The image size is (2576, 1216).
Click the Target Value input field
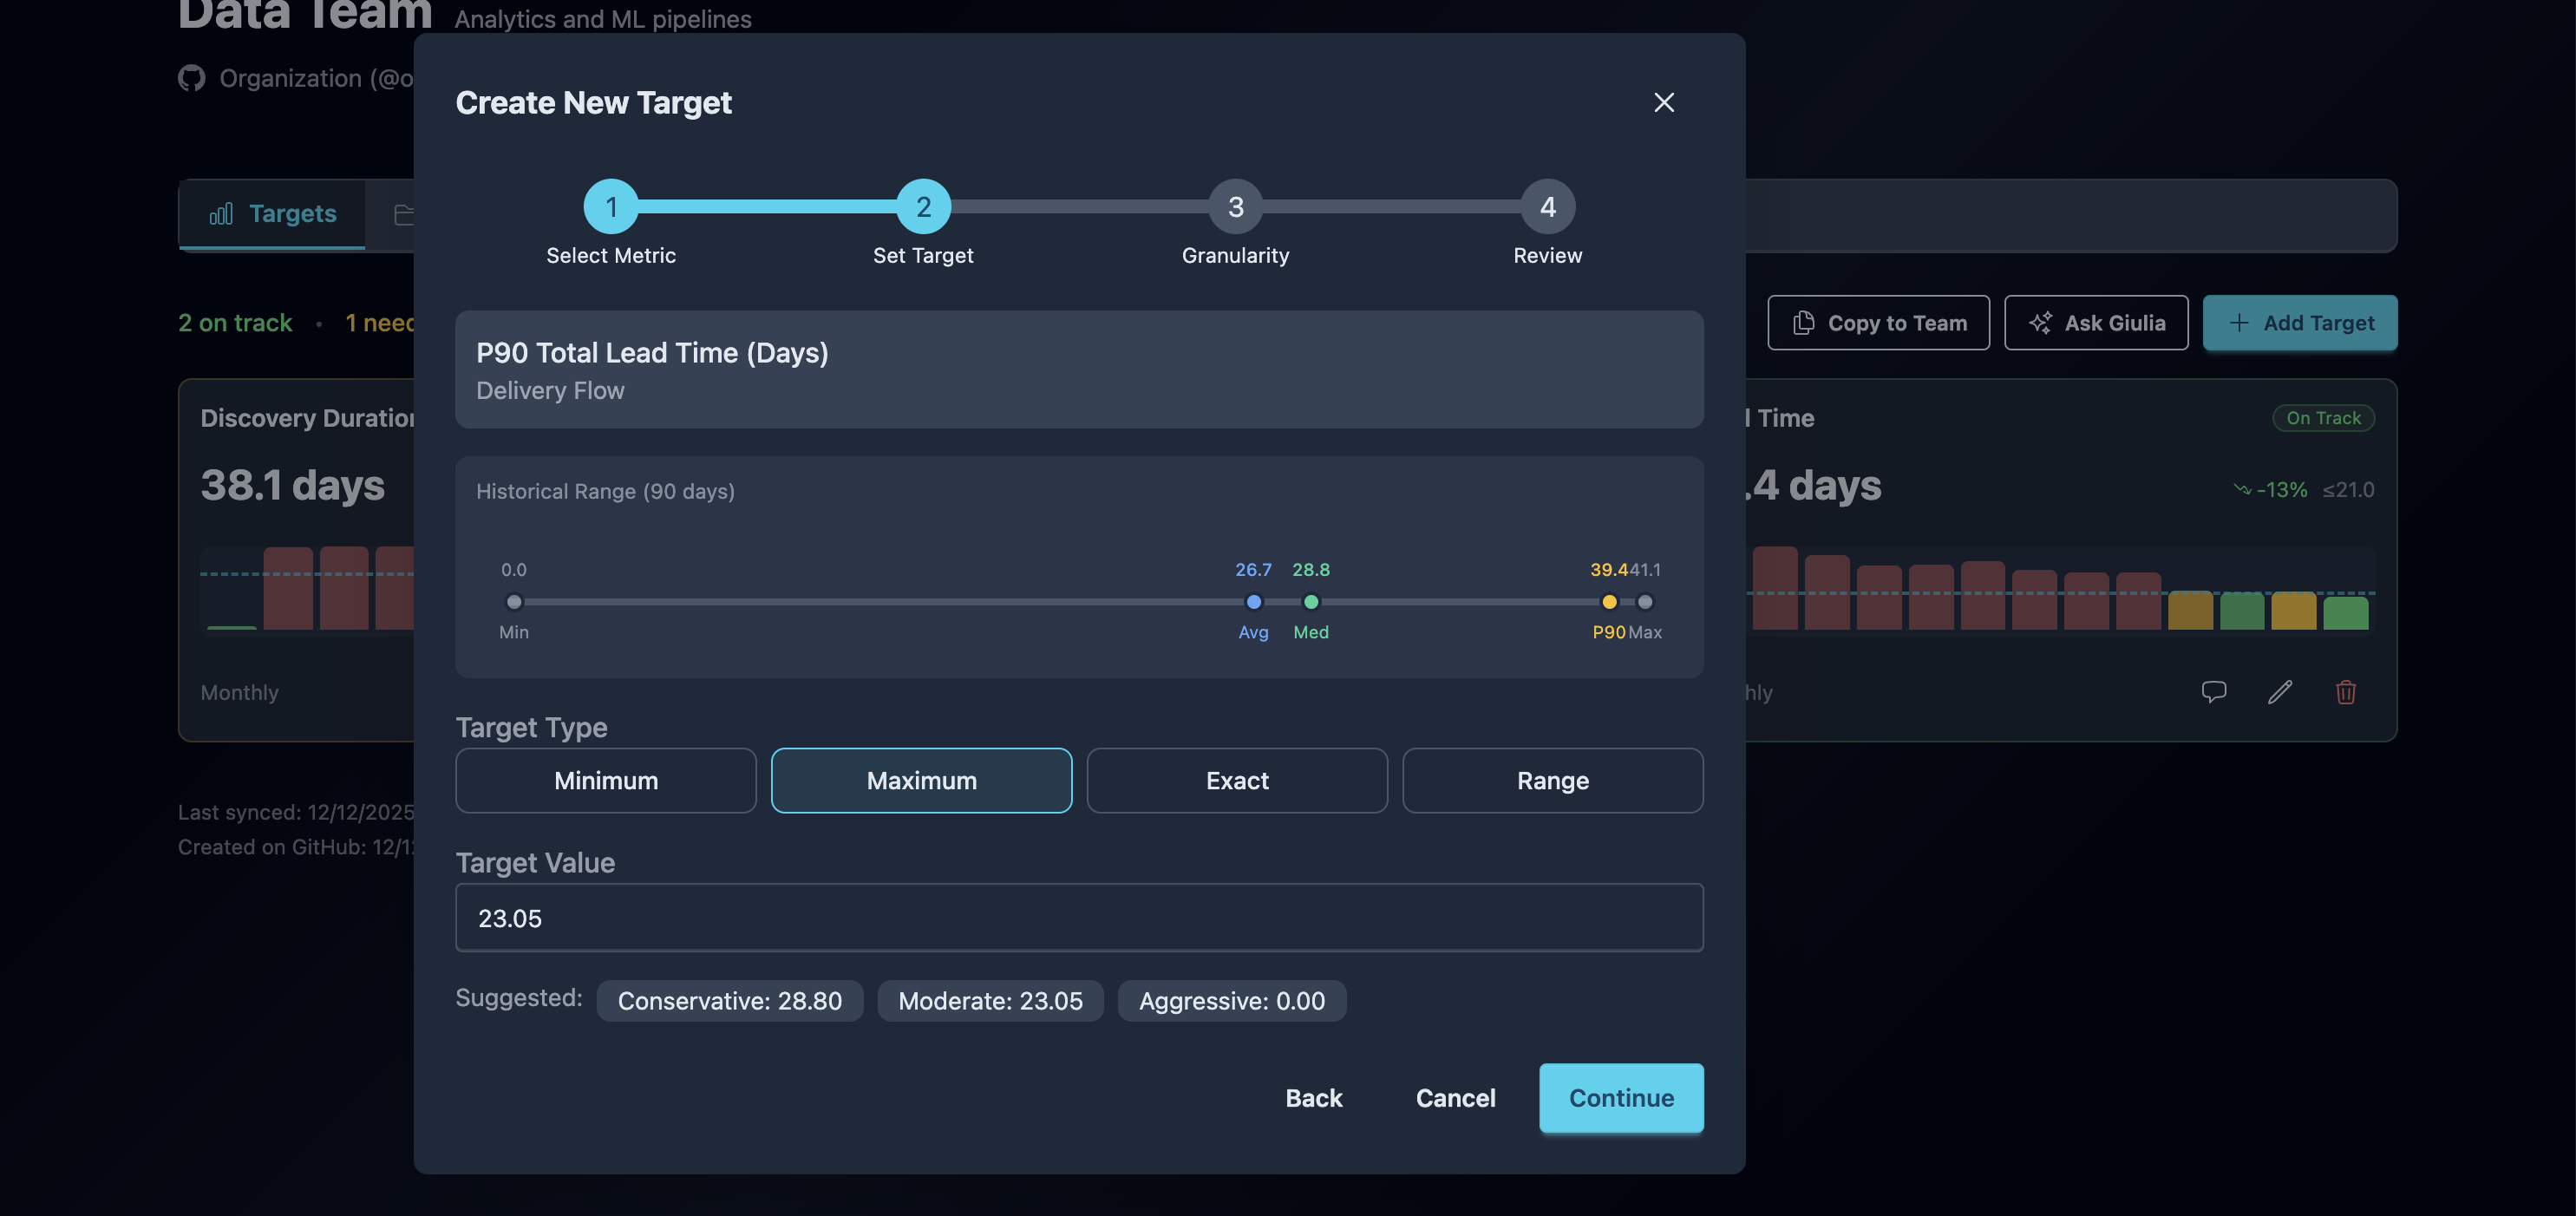tap(1078, 917)
